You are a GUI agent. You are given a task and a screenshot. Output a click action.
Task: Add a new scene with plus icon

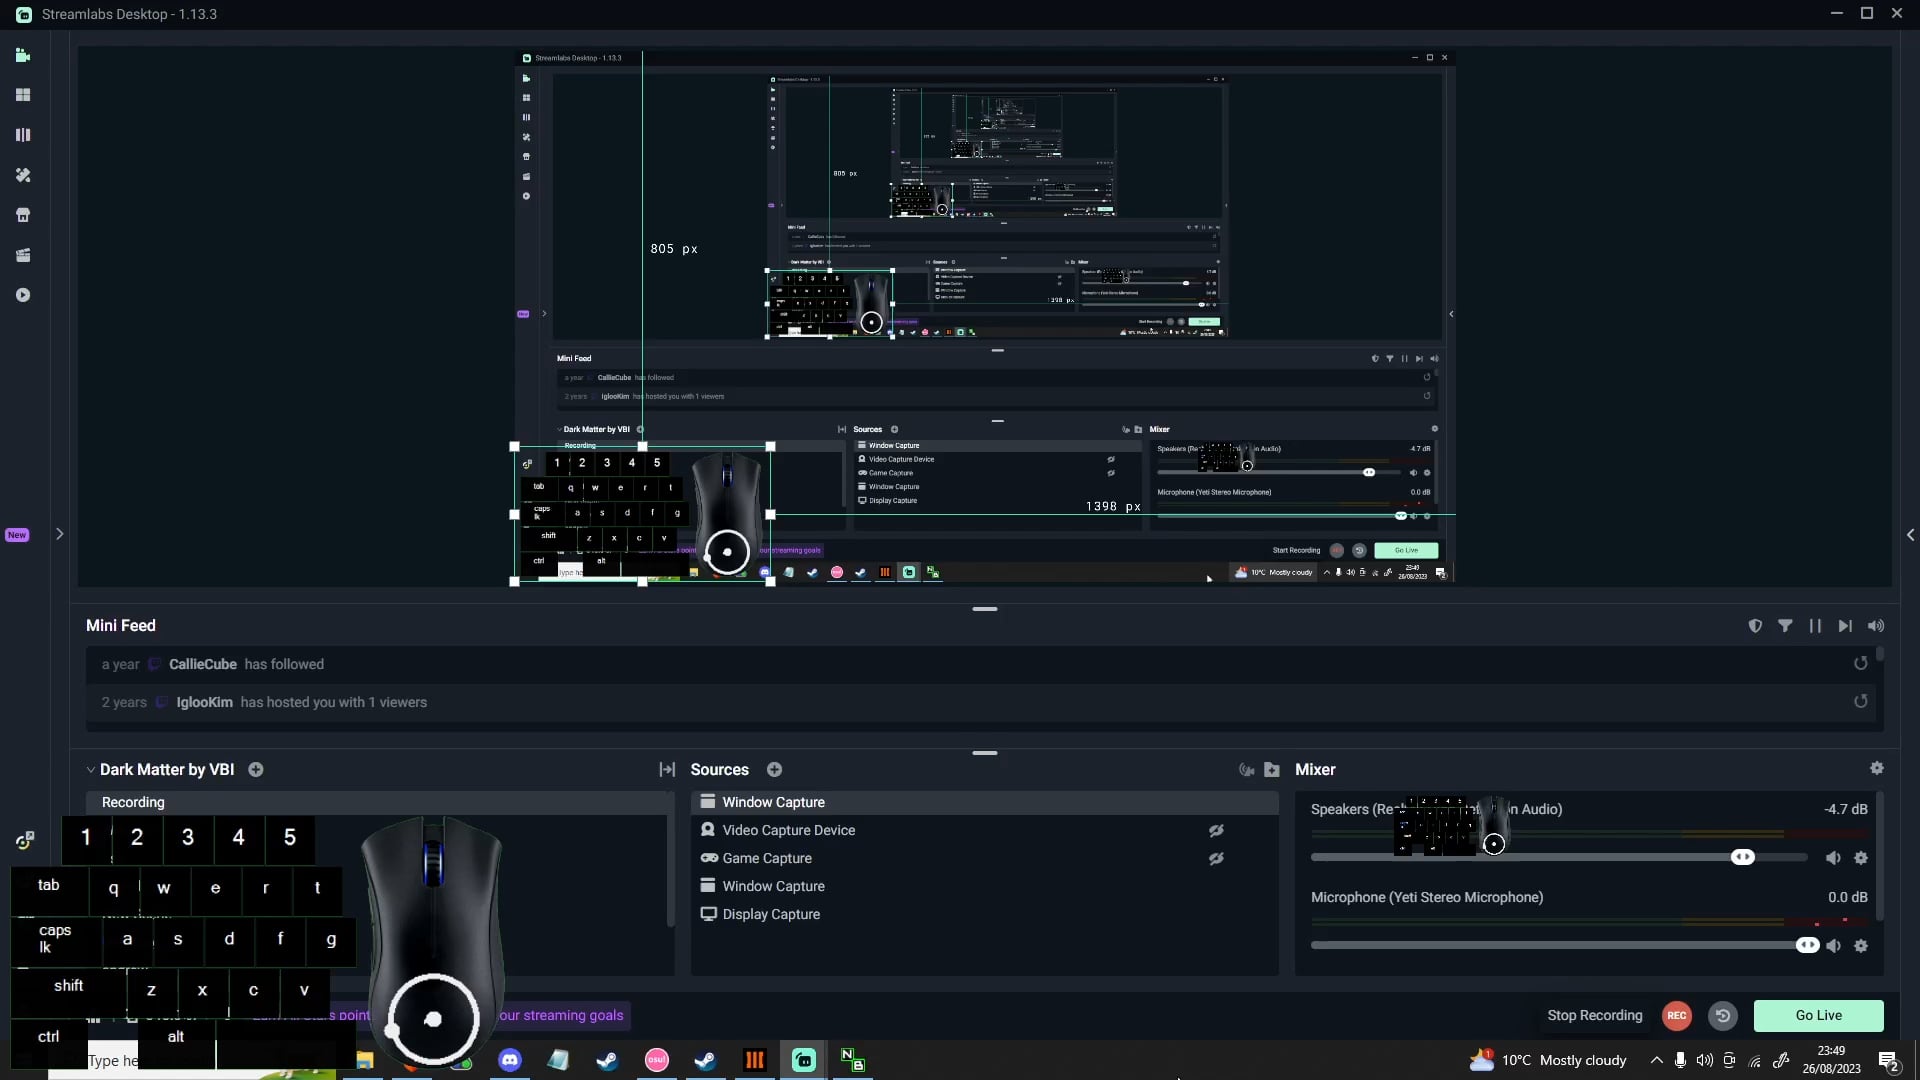tap(256, 770)
